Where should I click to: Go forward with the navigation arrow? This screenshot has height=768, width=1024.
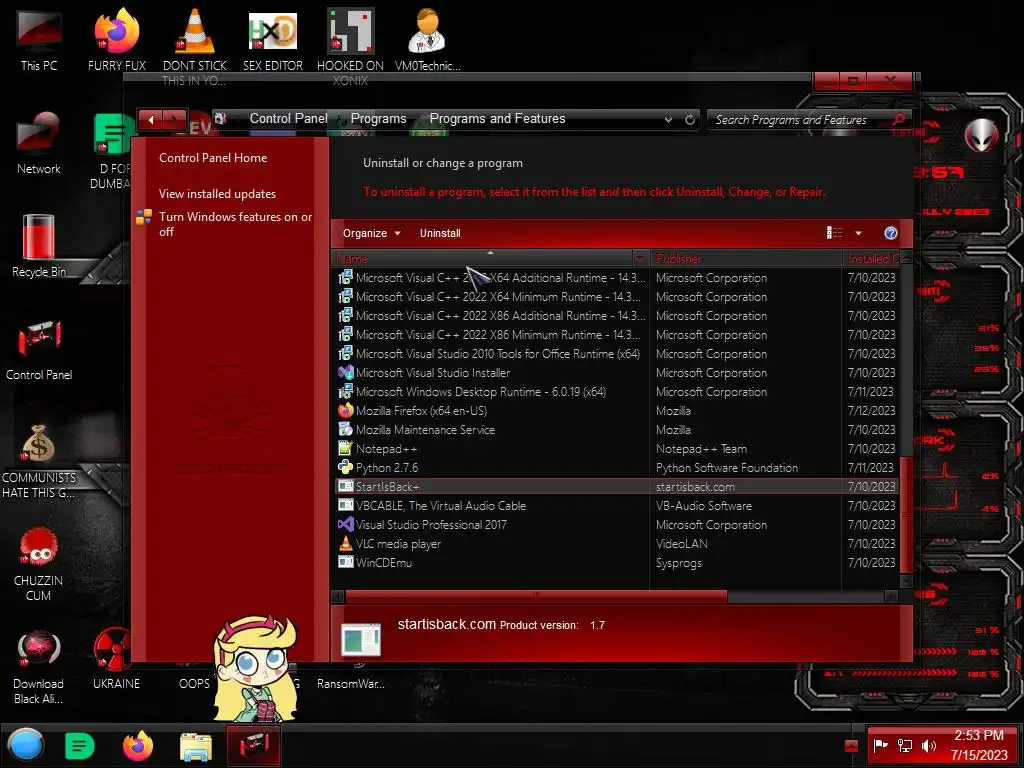tap(175, 120)
